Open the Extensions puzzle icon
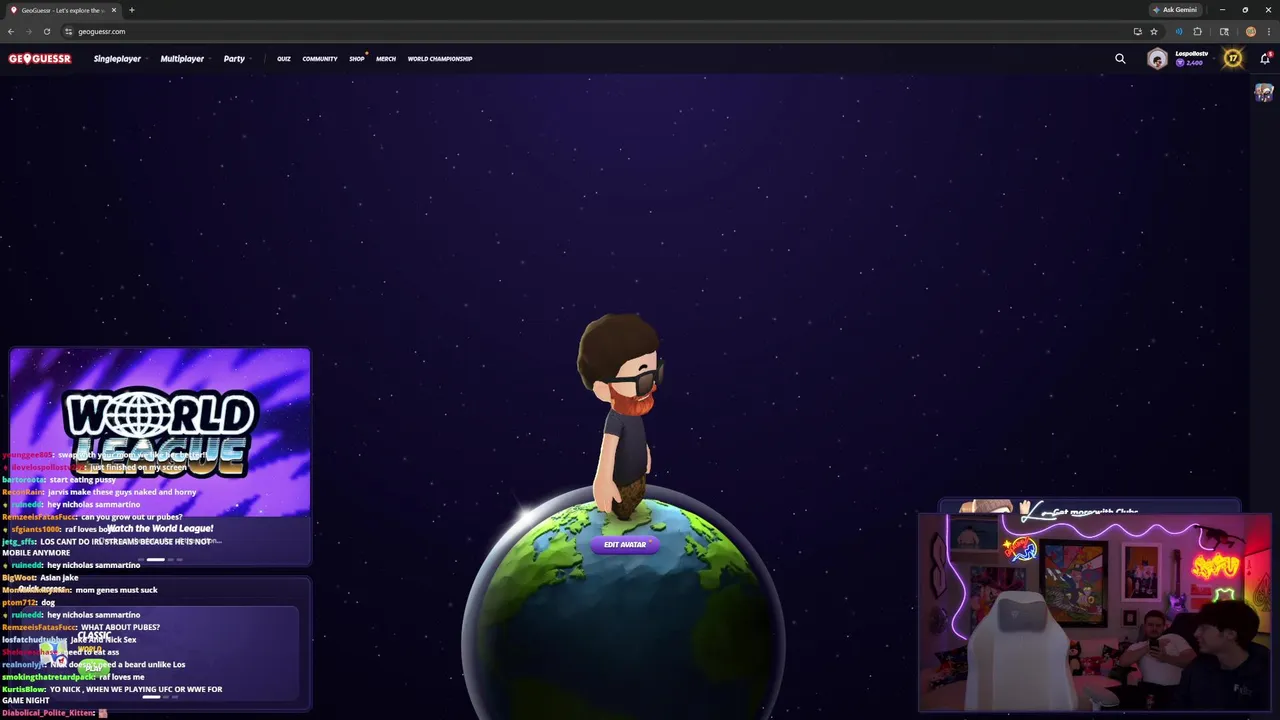The height and width of the screenshot is (720, 1280). click(x=1197, y=31)
